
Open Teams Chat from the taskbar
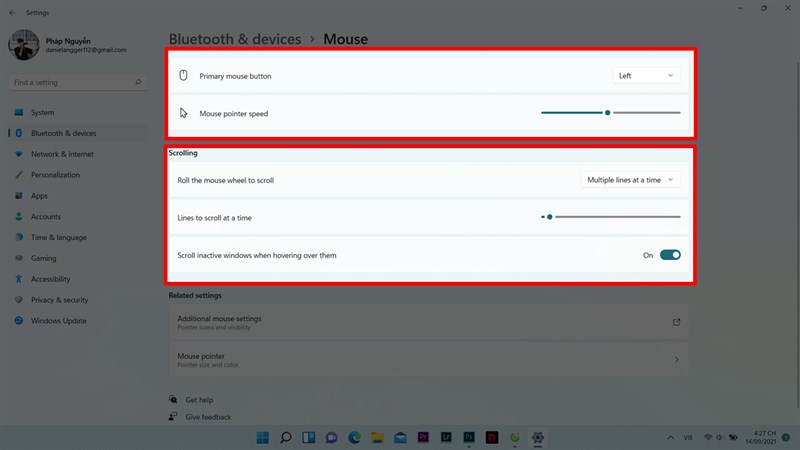click(332, 437)
